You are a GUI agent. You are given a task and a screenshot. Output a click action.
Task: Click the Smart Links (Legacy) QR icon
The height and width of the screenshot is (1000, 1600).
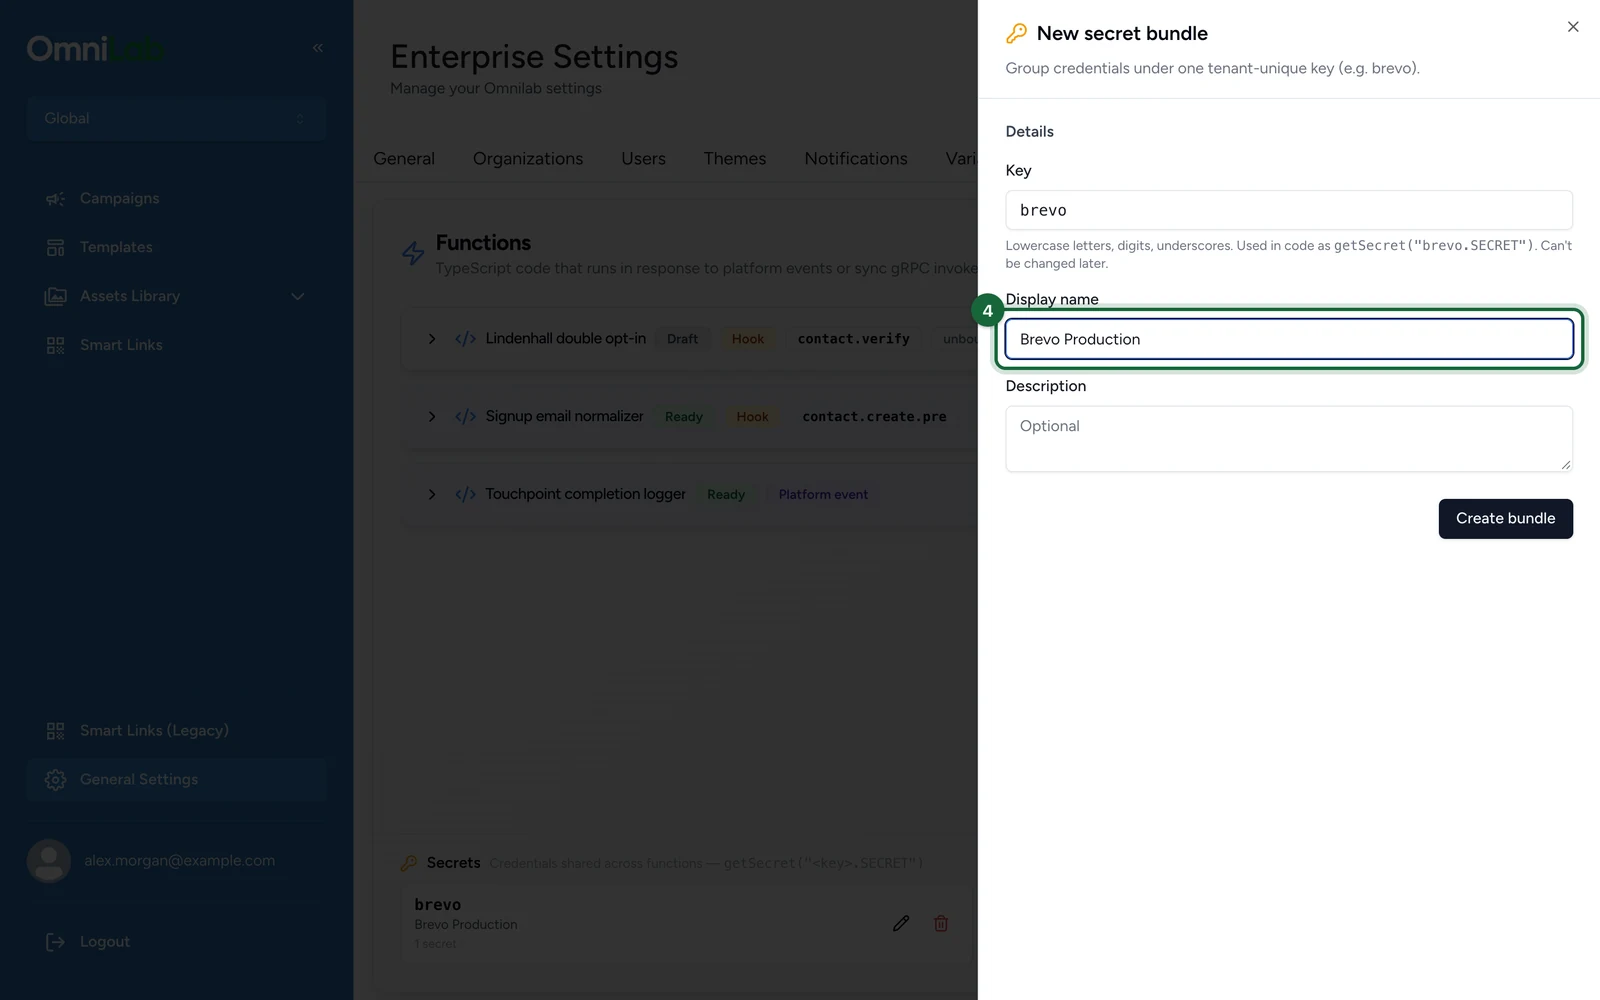(55, 731)
